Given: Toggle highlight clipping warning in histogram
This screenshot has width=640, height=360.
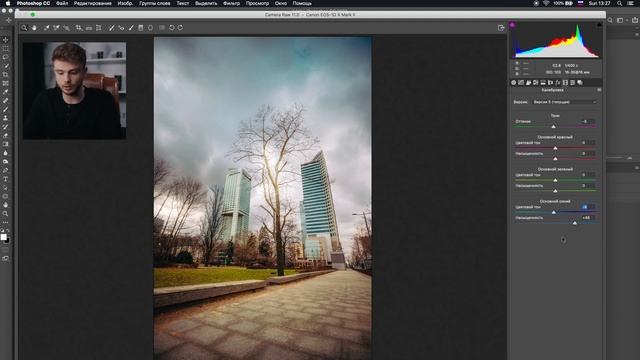Looking at the screenshot, I should [x=599, y=25].
